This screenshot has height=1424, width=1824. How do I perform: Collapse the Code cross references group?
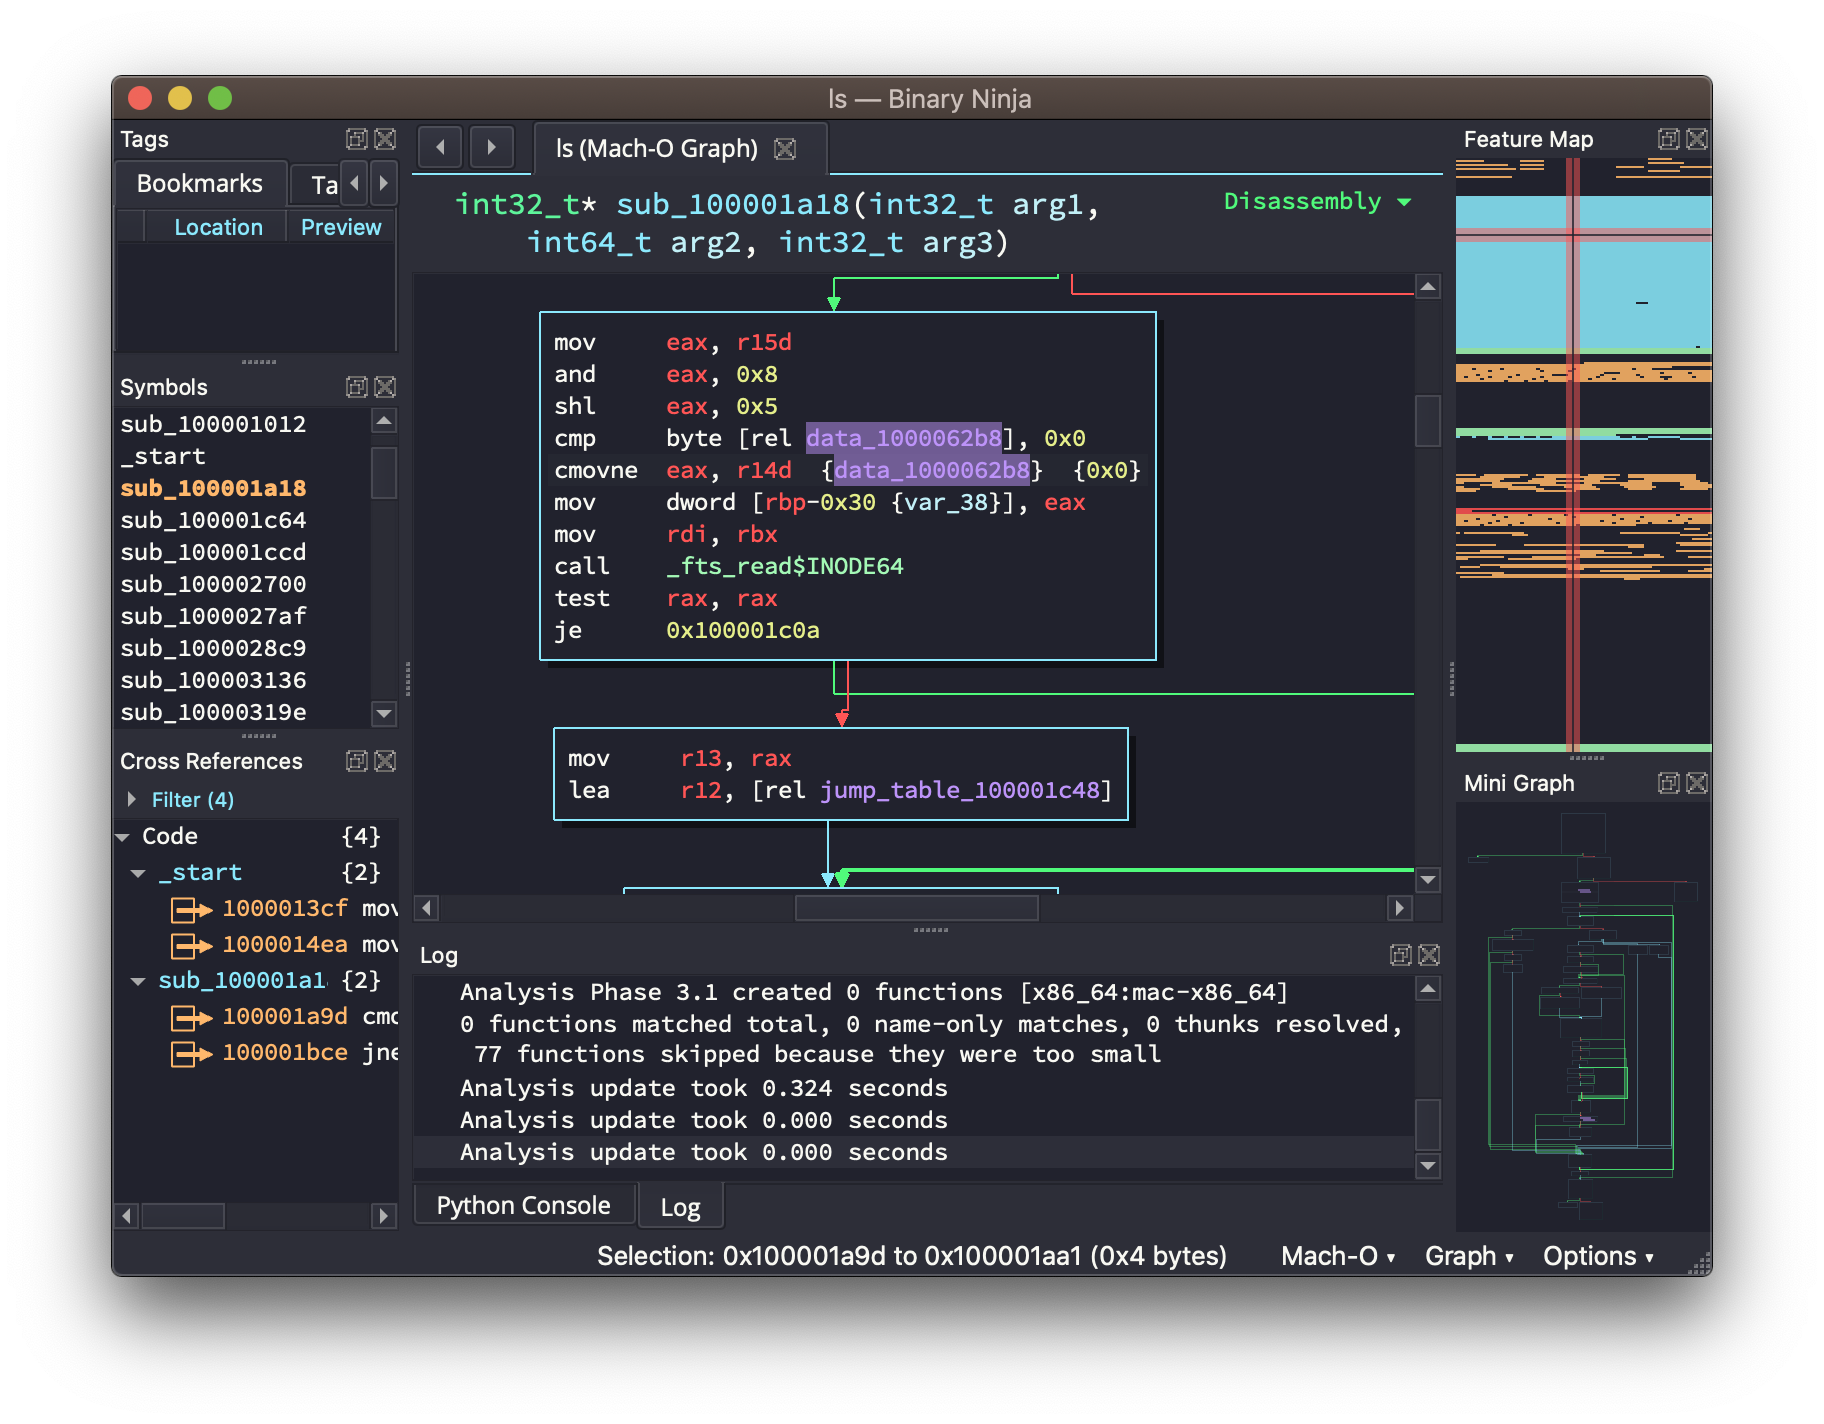click(x=123, y=837)
